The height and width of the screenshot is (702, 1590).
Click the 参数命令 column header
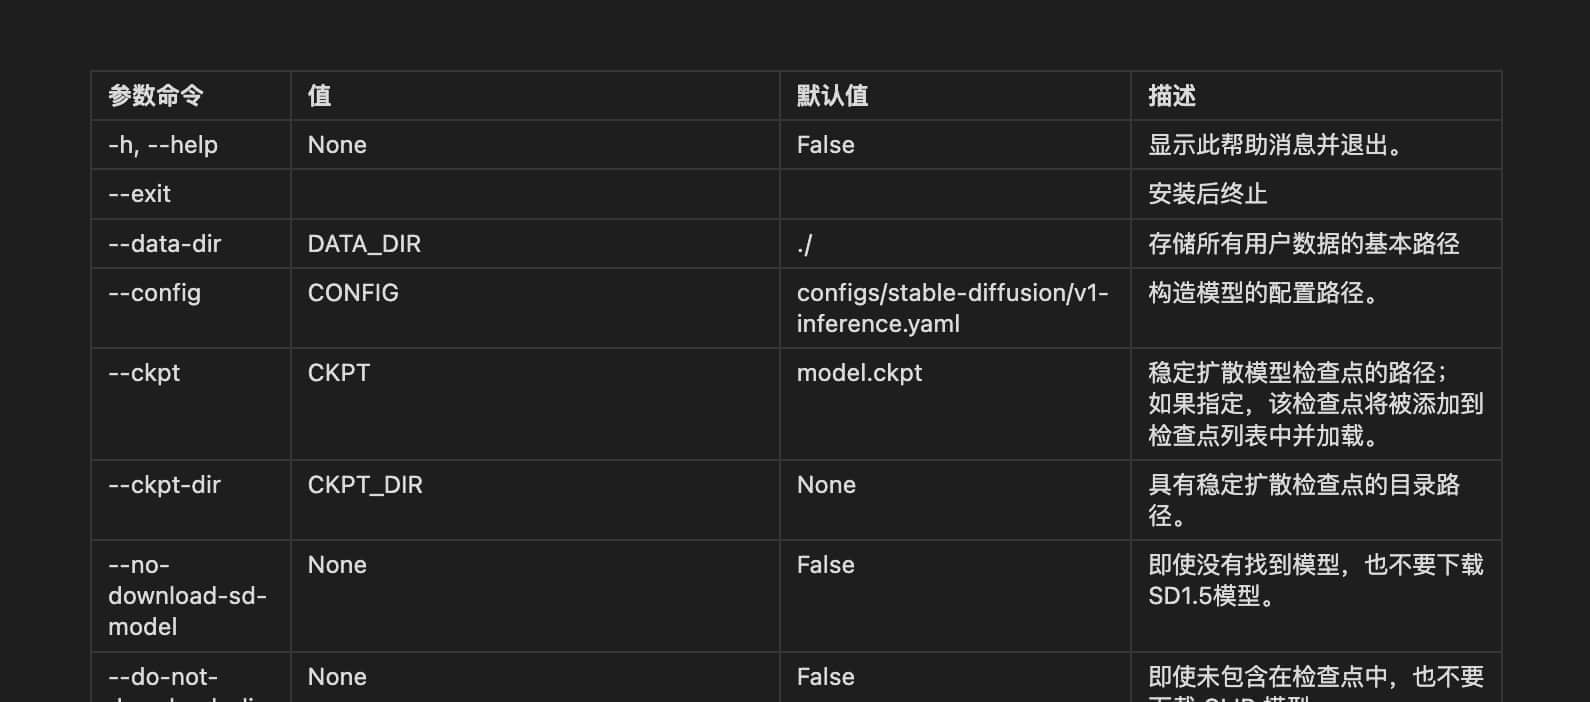(x=156, y=96)
